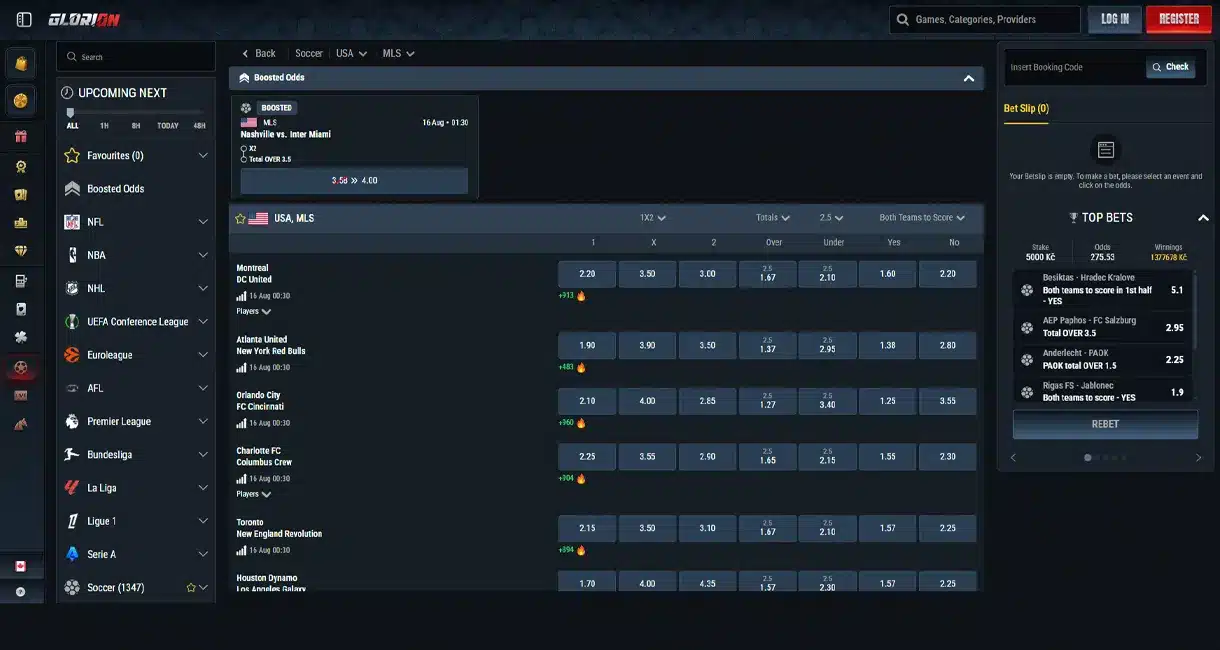Click the Check booking code button
This screenshot has height=650, width=1220.
1171,67
